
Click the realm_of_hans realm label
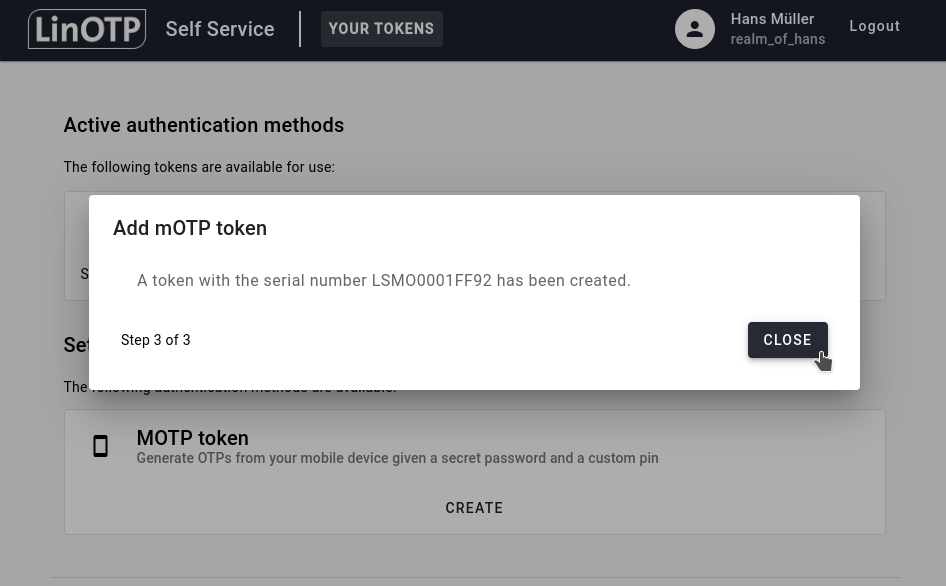pos(777,39)
